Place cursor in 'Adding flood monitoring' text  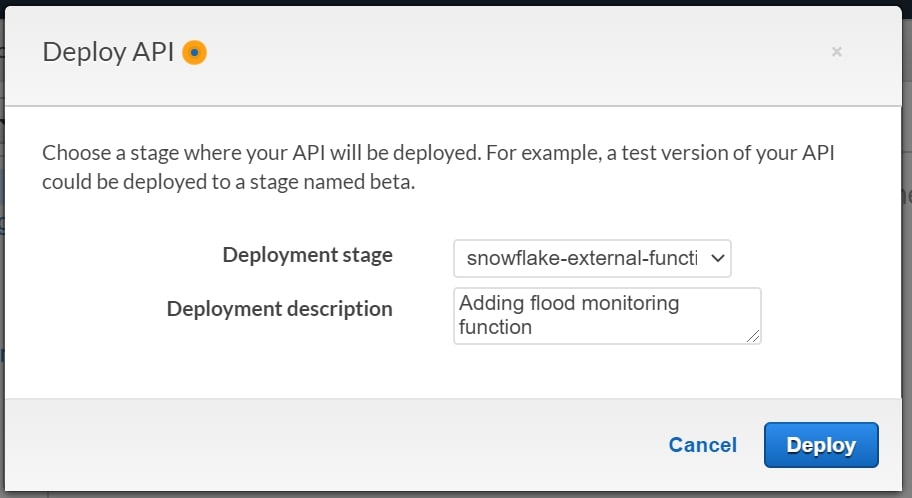click(569, 303)
